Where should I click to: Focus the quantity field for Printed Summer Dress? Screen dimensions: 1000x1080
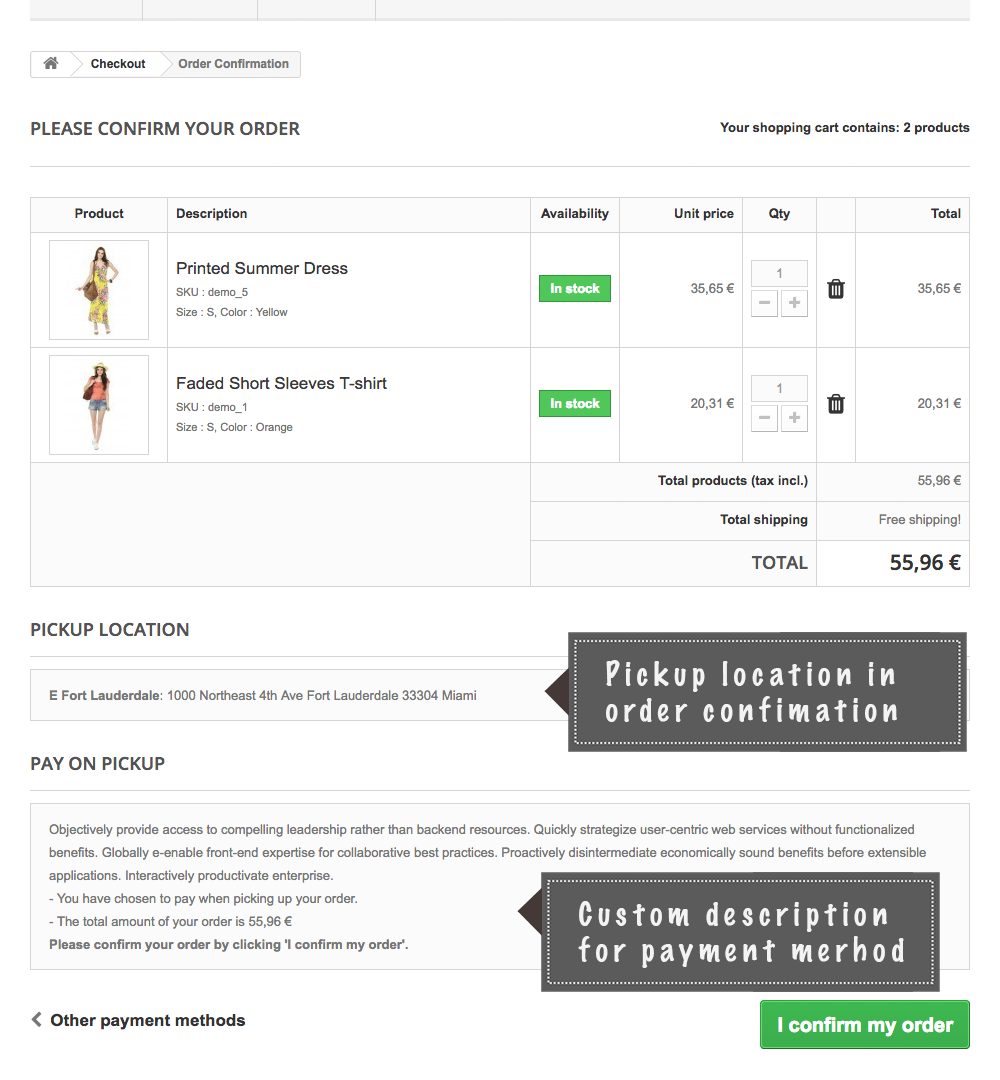coord(779,273)
